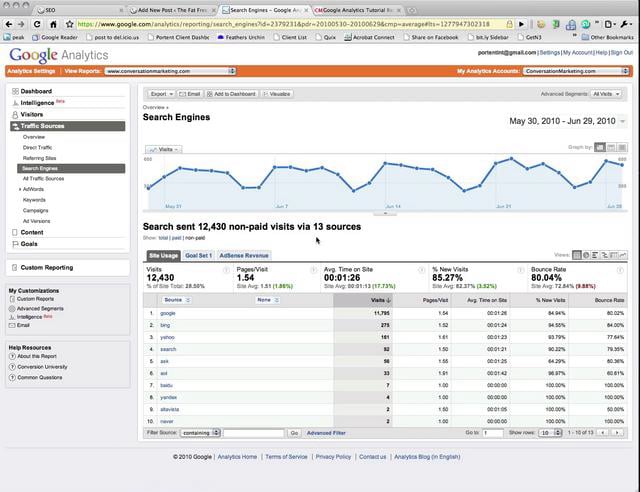Switch to Add New Post browser tab

click(x=173, y=10)
